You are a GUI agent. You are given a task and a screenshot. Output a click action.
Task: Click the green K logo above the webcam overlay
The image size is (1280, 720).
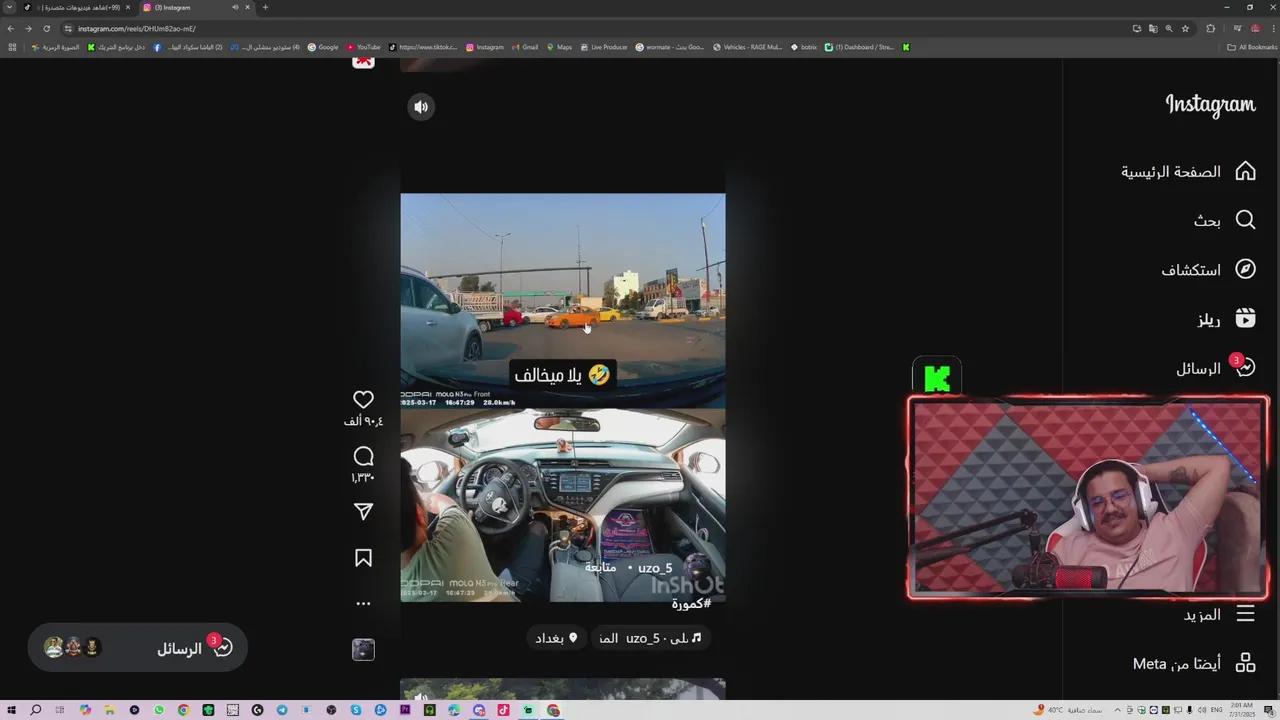coord(937,378)
